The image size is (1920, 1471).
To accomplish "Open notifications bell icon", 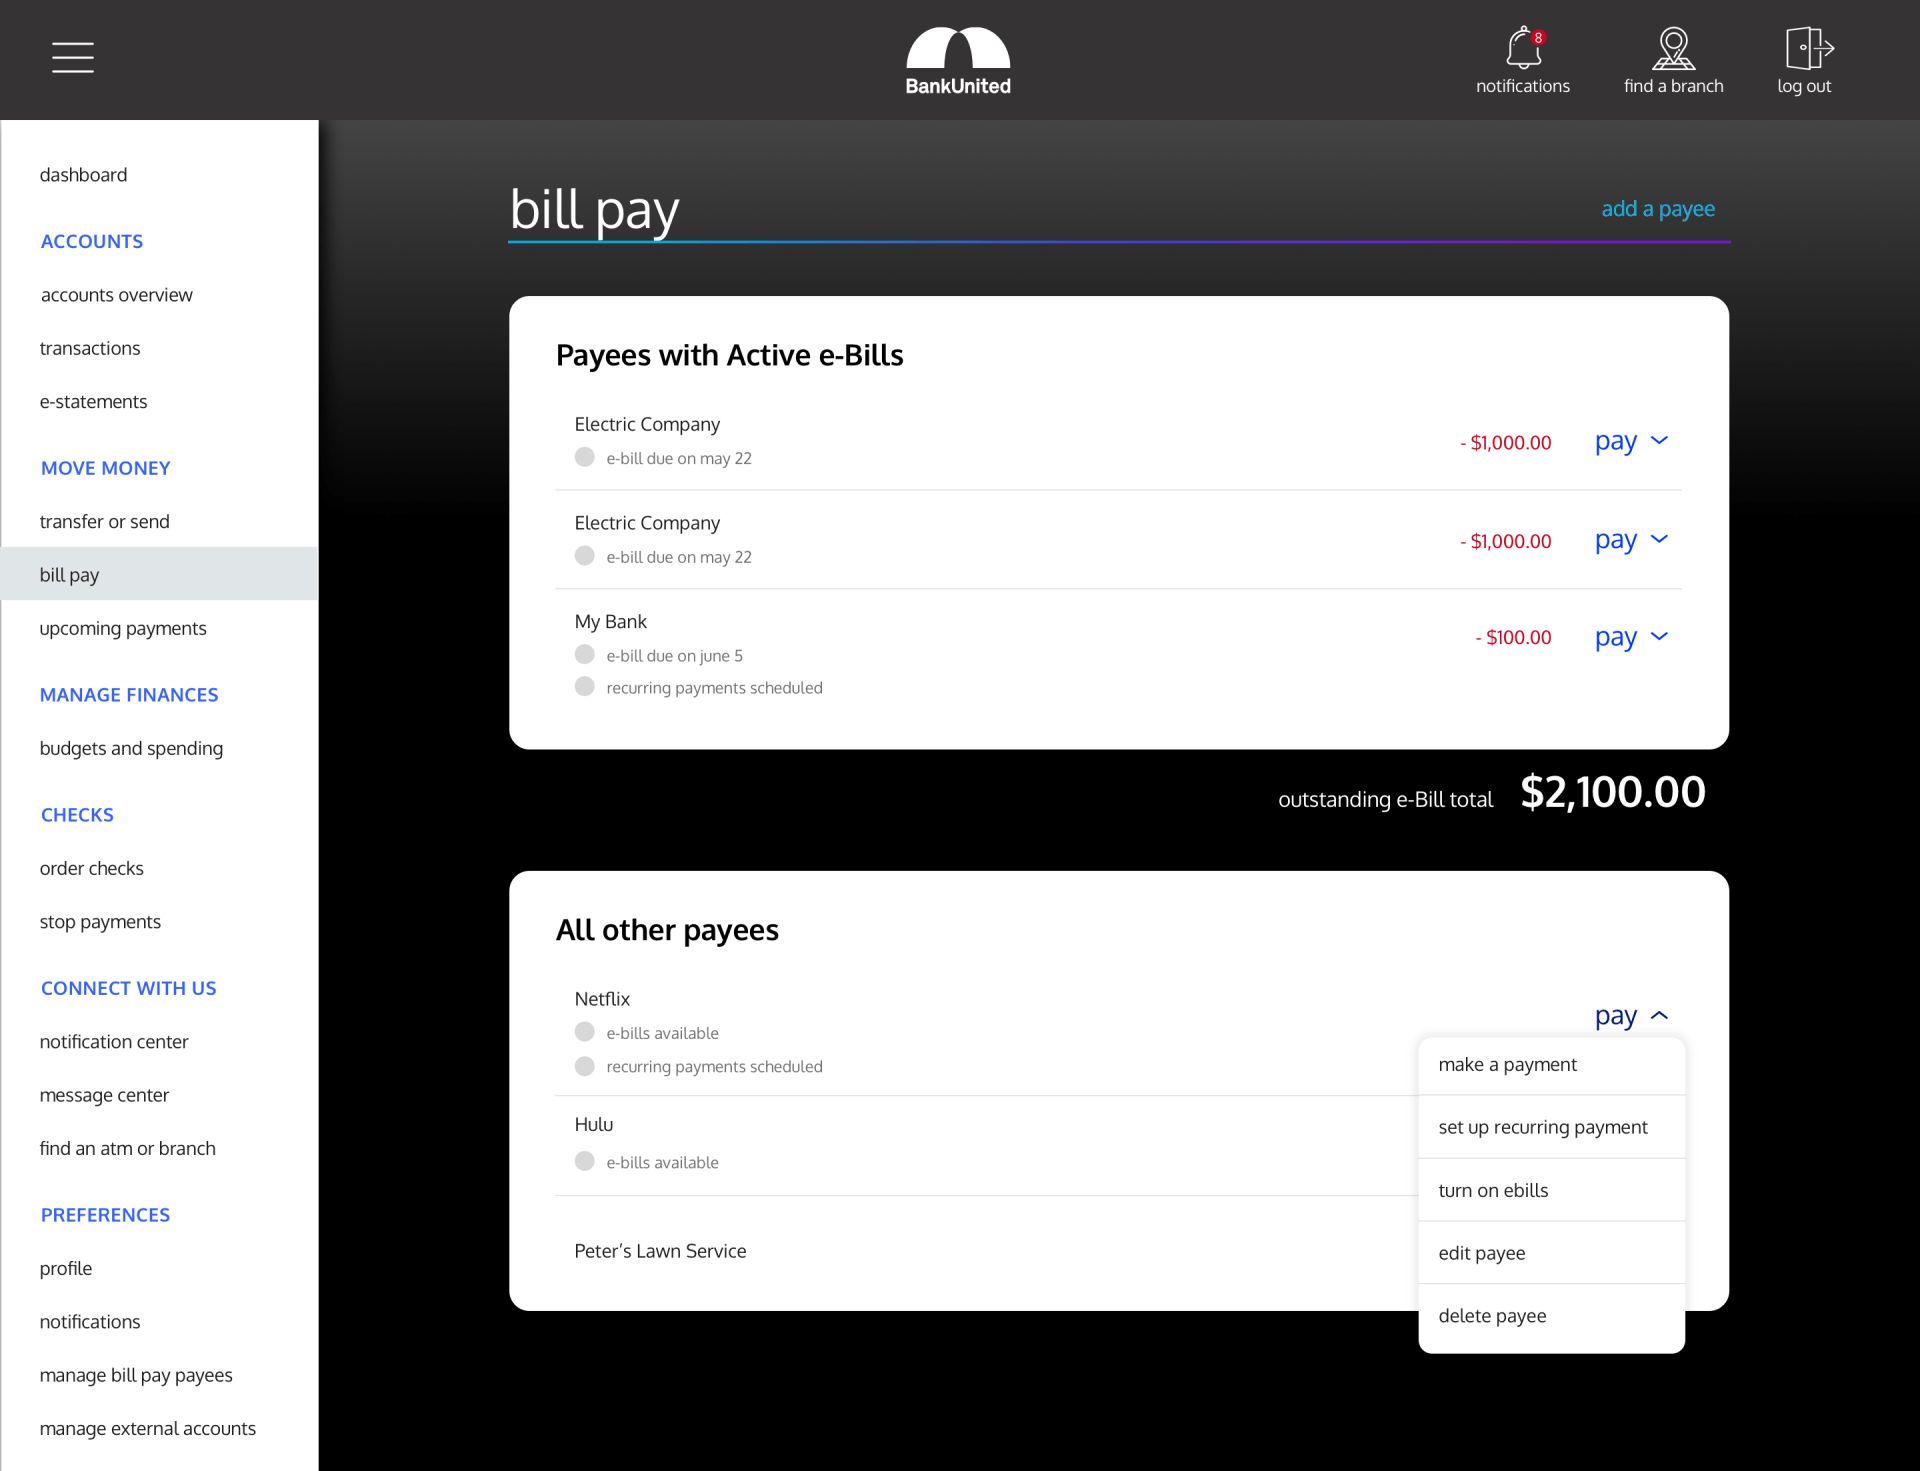I will (1523, 48).
